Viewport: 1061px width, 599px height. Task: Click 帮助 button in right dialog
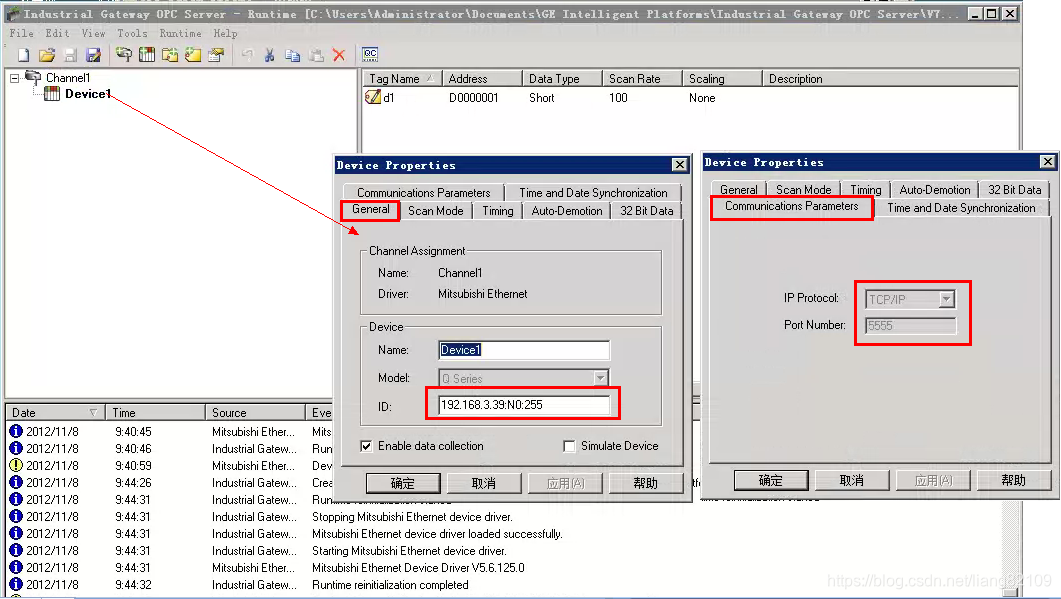tap(1014, 481)
